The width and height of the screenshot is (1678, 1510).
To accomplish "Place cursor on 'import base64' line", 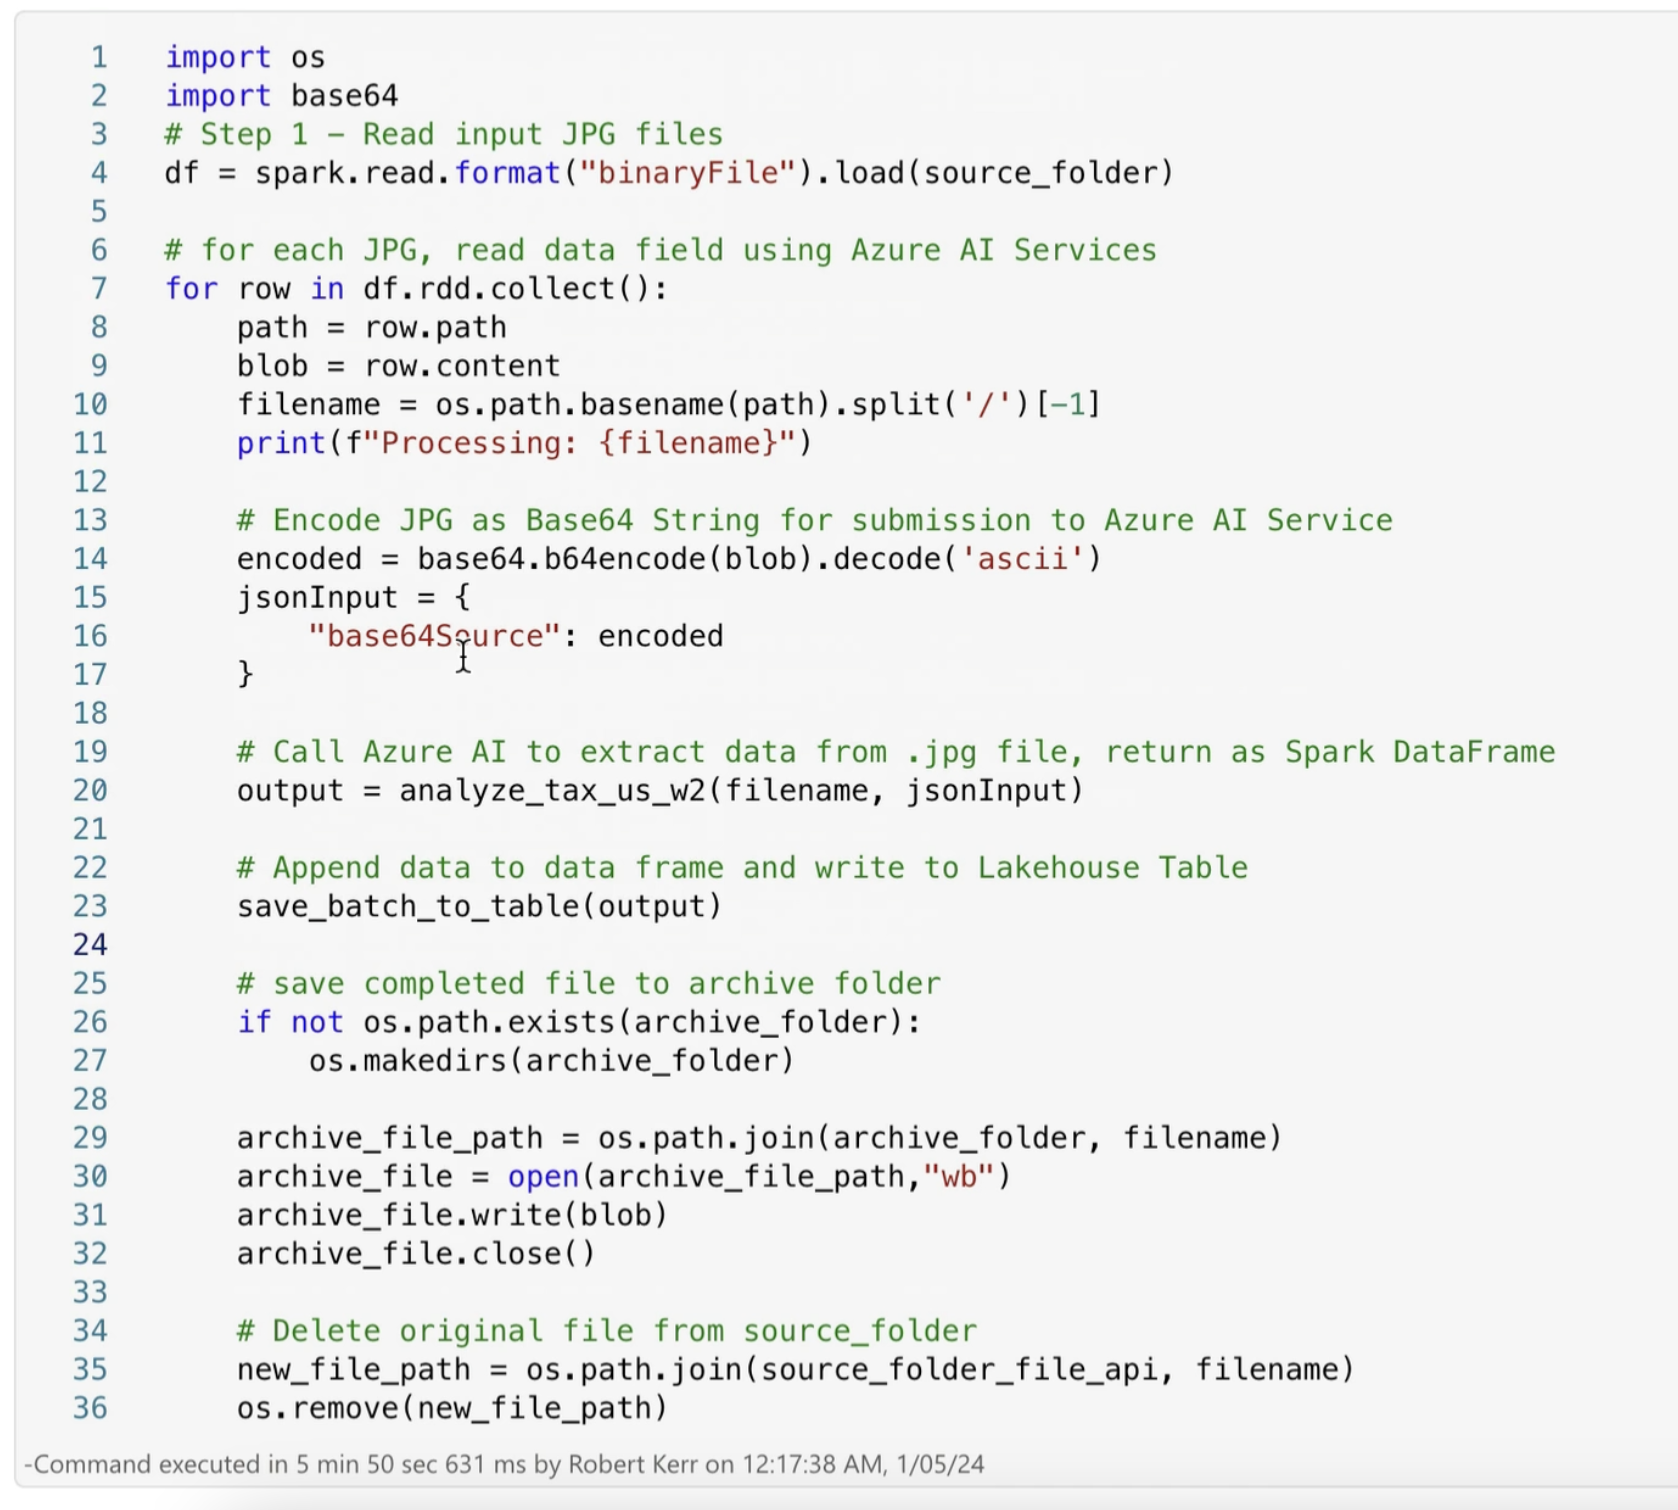I will pyautogui.click(x=281, y=96).
